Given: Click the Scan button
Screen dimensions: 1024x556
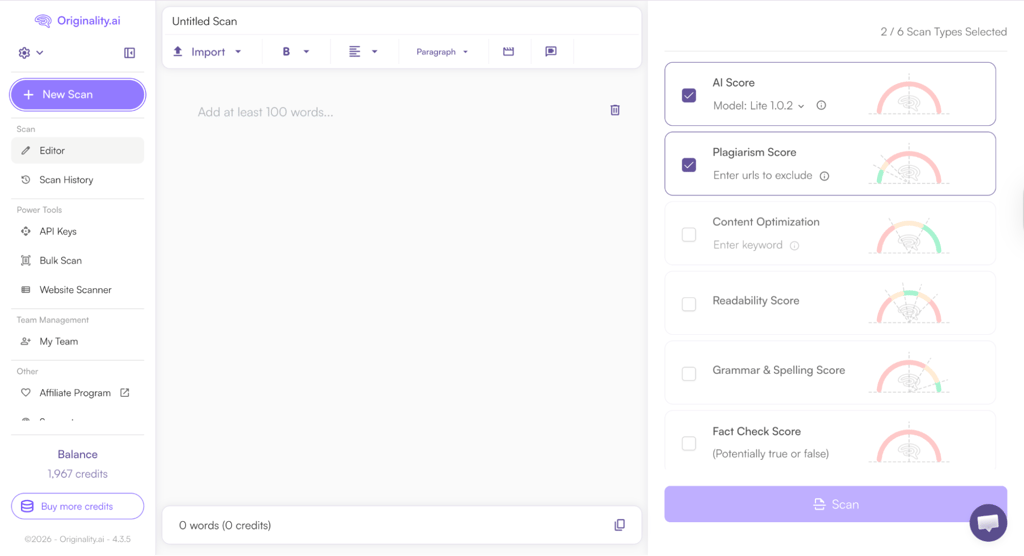Looking at the screenshot, I should point(835,504).
